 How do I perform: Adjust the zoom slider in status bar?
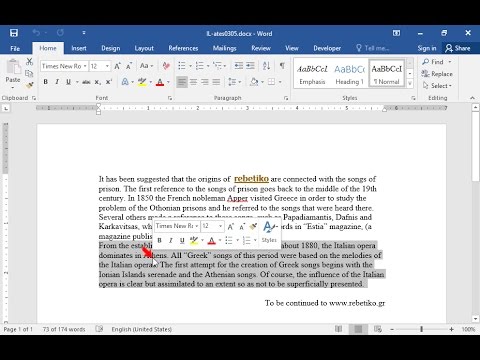421,329
